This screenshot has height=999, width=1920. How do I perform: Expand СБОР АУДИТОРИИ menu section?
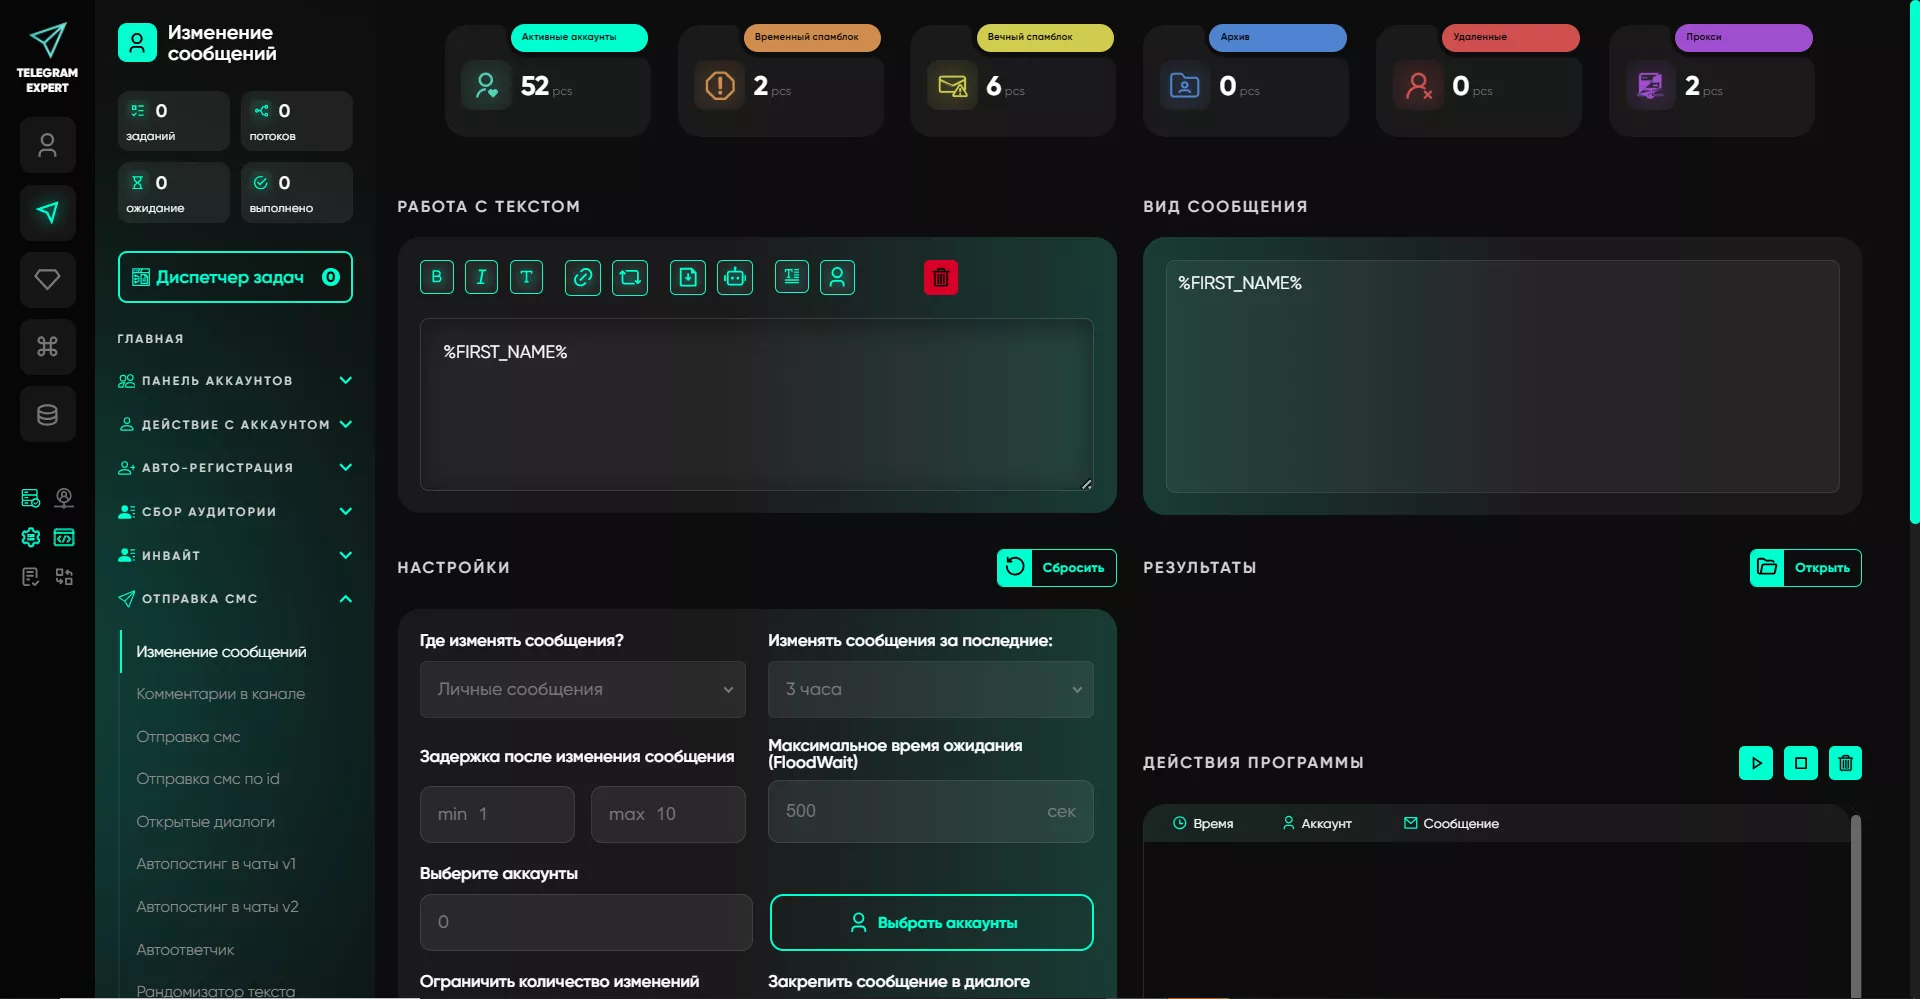point(235,511)
